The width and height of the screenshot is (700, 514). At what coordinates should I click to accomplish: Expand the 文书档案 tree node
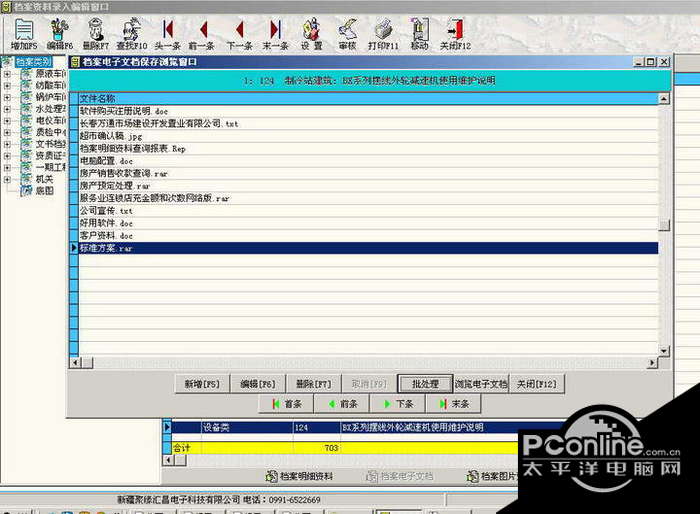click(7, 144)
